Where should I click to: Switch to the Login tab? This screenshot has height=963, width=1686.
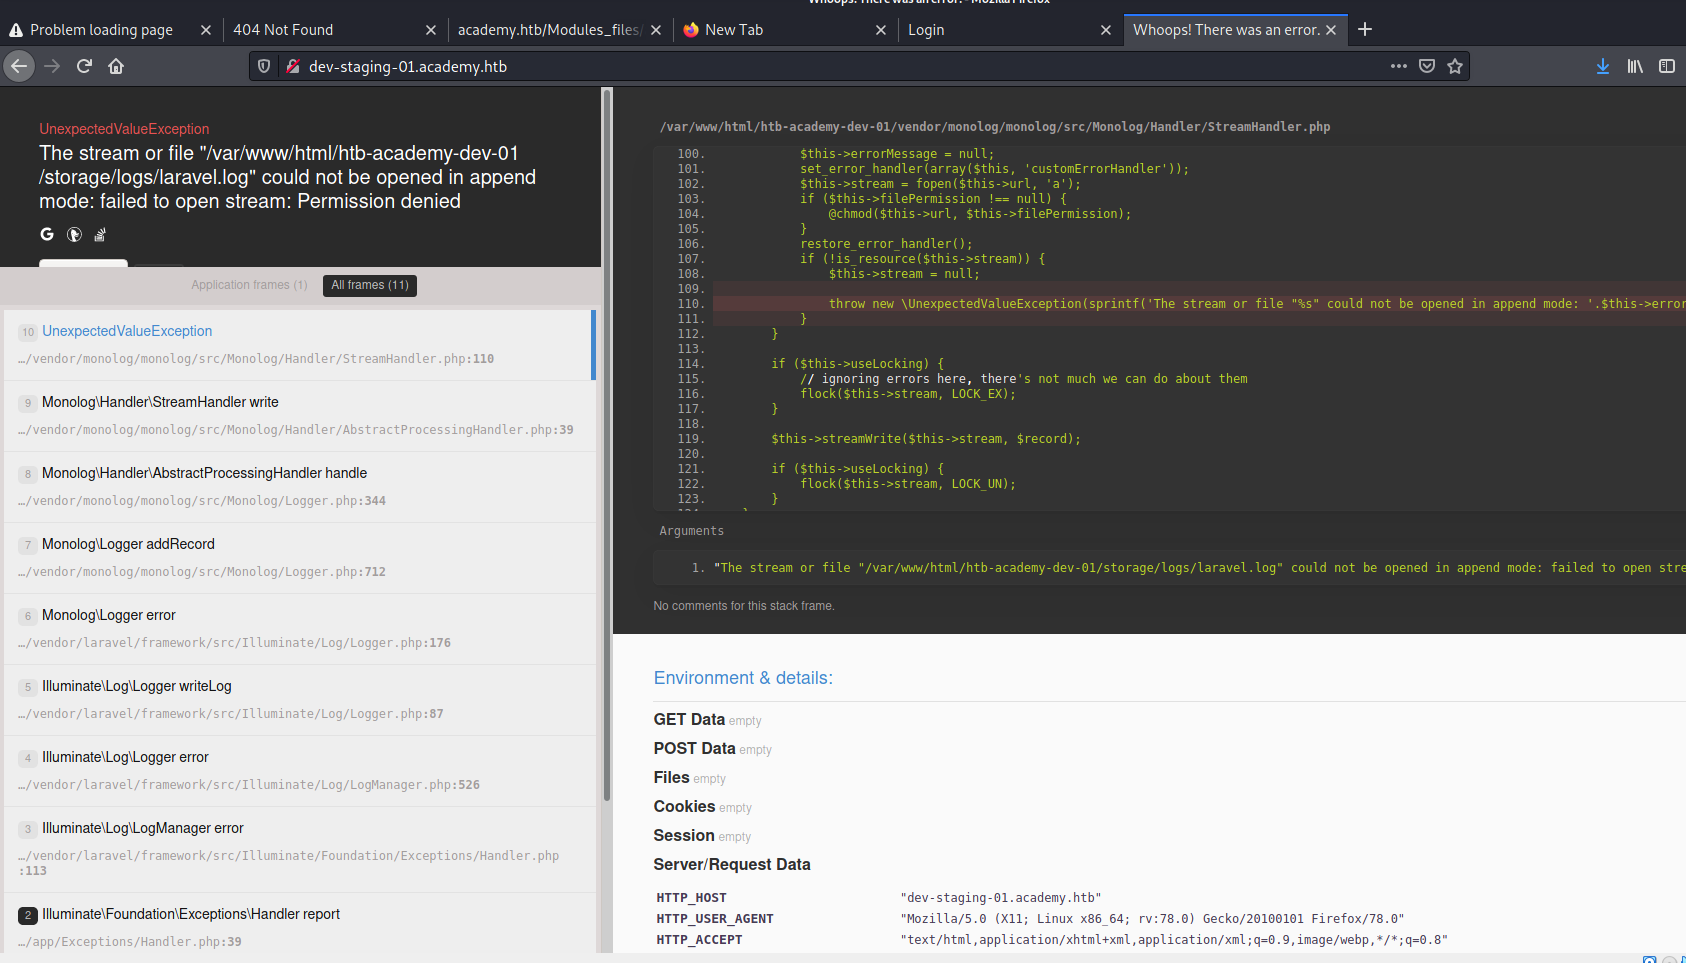click(926, 29)
